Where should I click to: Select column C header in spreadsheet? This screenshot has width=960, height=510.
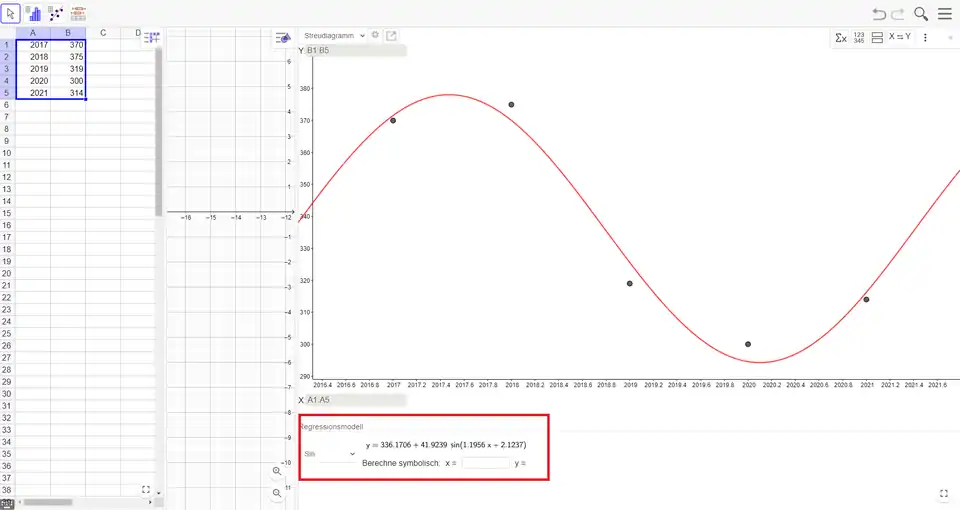pyautogui.click(x=103, y=33)
